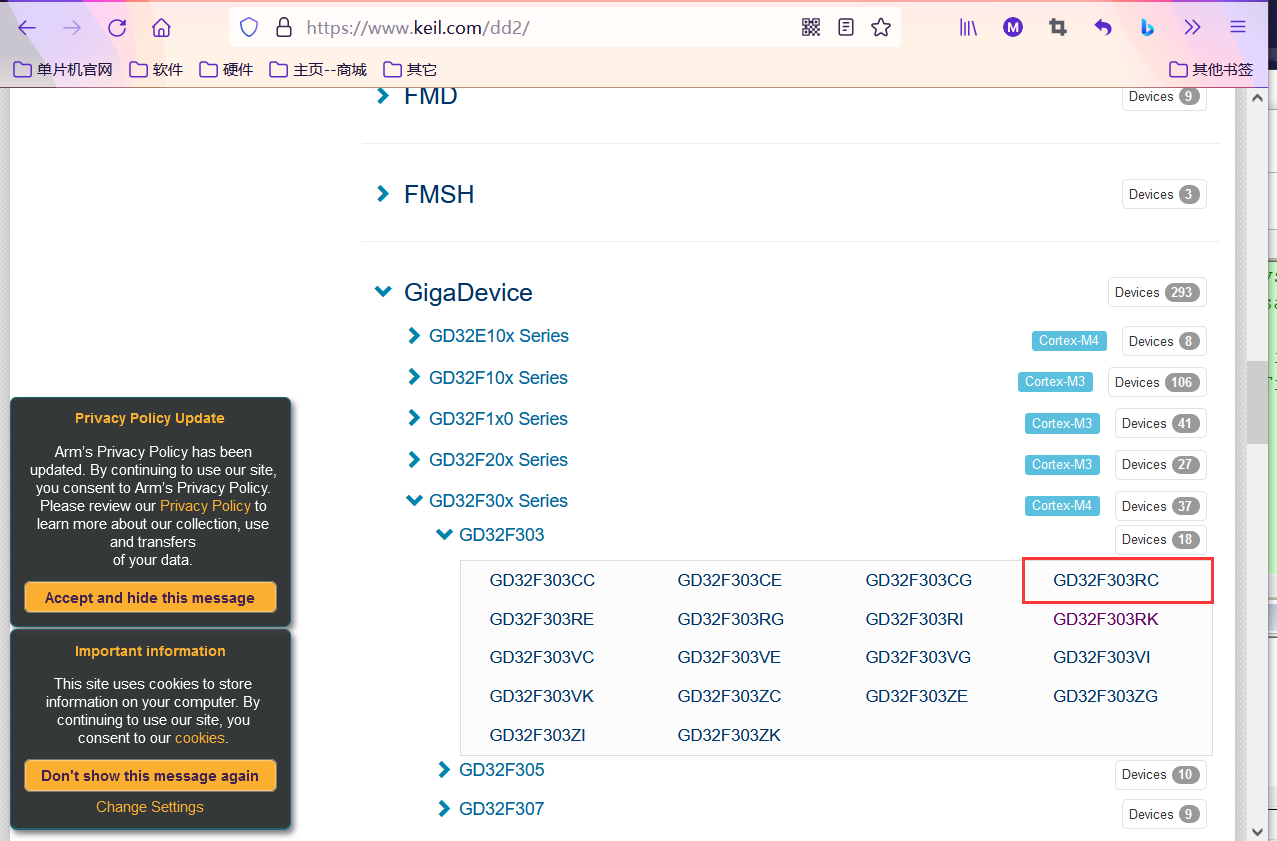The image size is (1277, 841).
Task: Open the GD32F303CE device link
Action: coord(730,580)
